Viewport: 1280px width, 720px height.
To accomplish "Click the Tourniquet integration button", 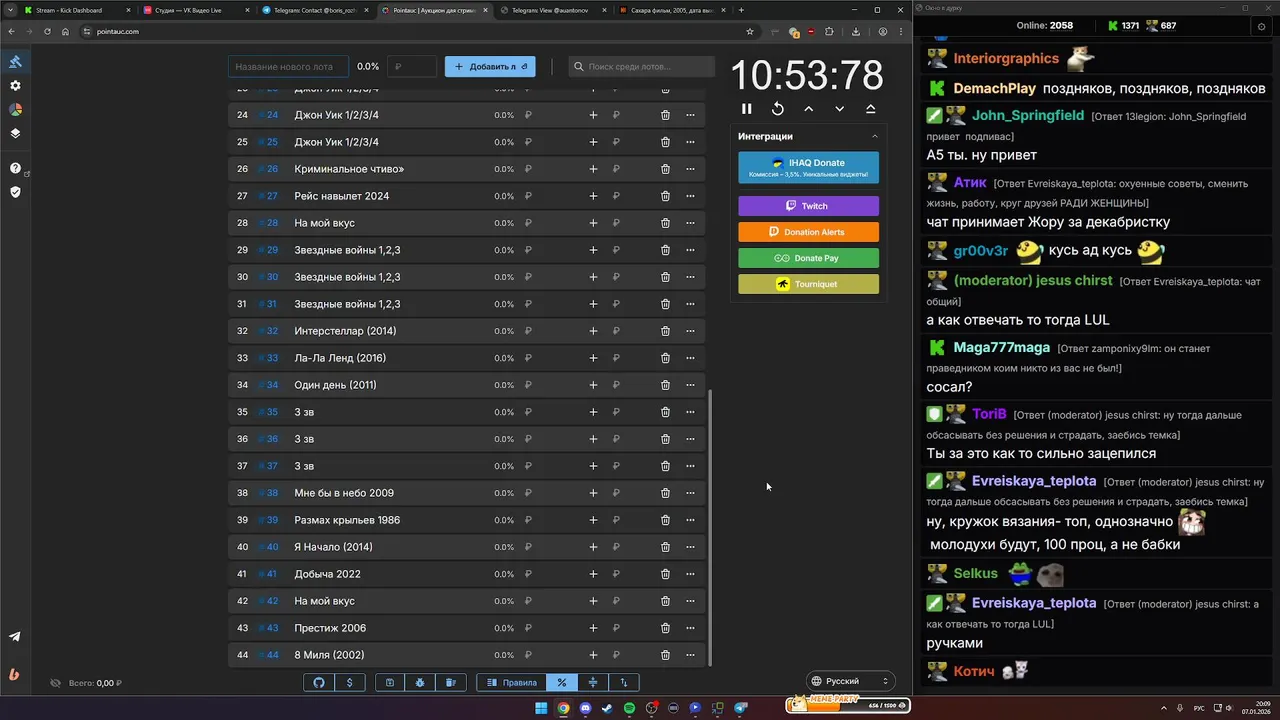I will coord(808,284).
